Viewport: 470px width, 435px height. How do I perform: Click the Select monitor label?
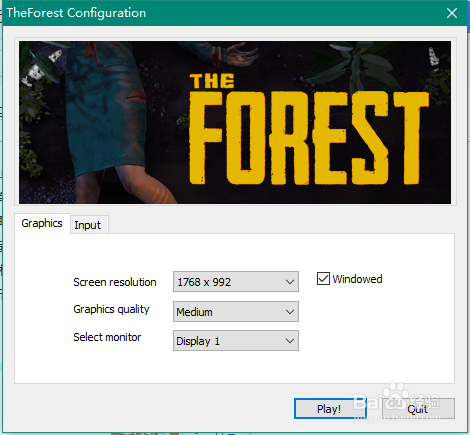click(x=107, y=337)
